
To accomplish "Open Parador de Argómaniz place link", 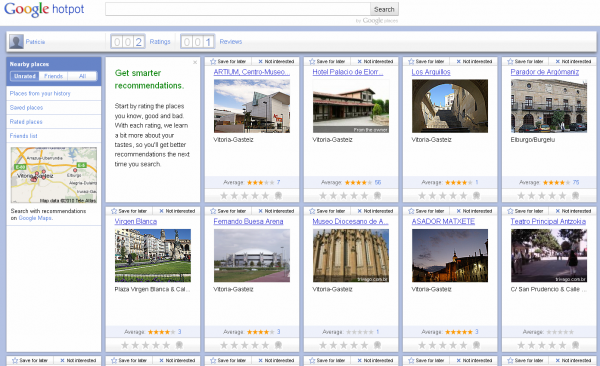I will [545, 72].
